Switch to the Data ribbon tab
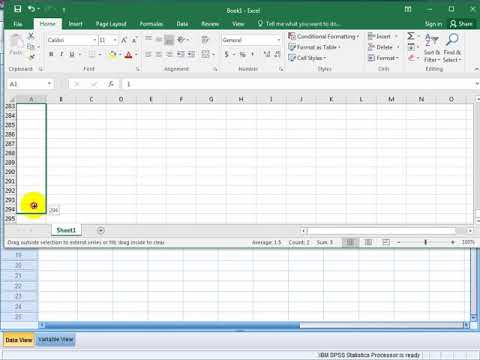The height and width of the screenshot is (360, 480). pyautogui.click(x=182, y=24)
